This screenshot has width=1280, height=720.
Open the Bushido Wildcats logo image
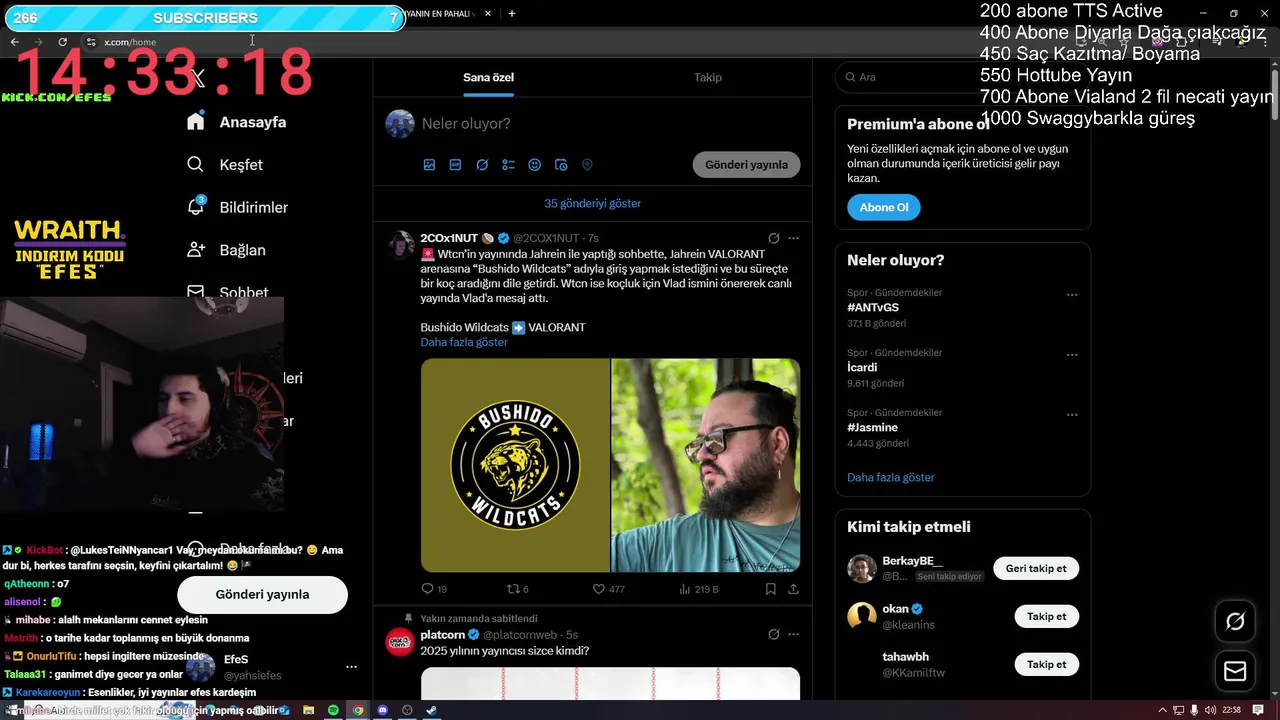[515, 465]
